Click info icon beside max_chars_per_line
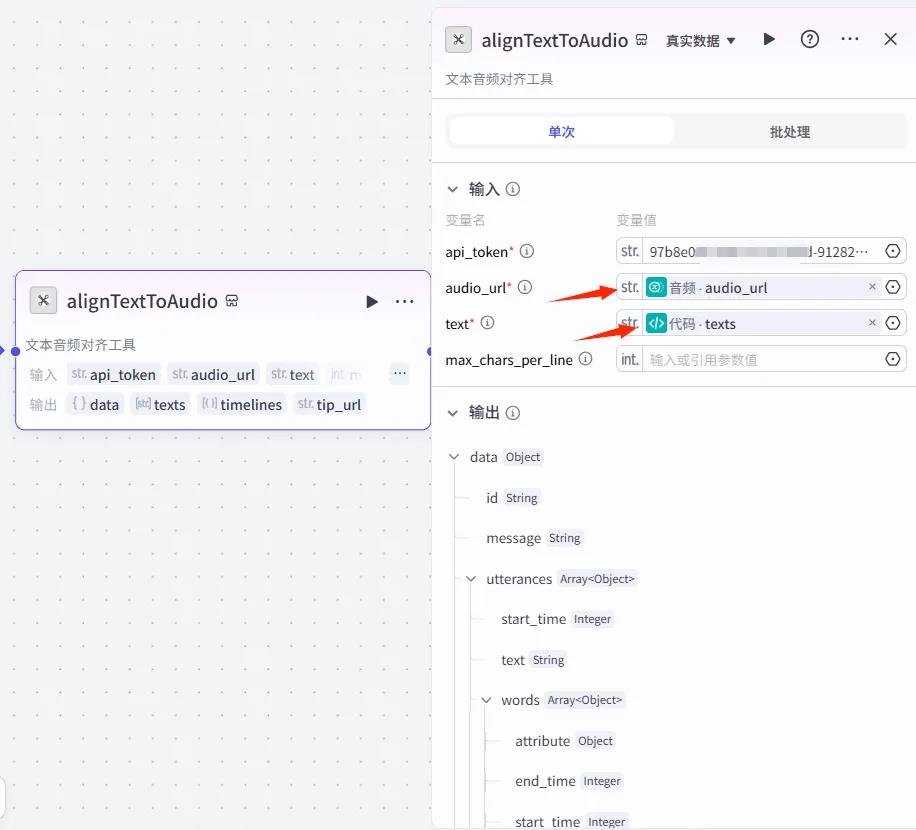The image size is (916, 830). pos(585,359)
